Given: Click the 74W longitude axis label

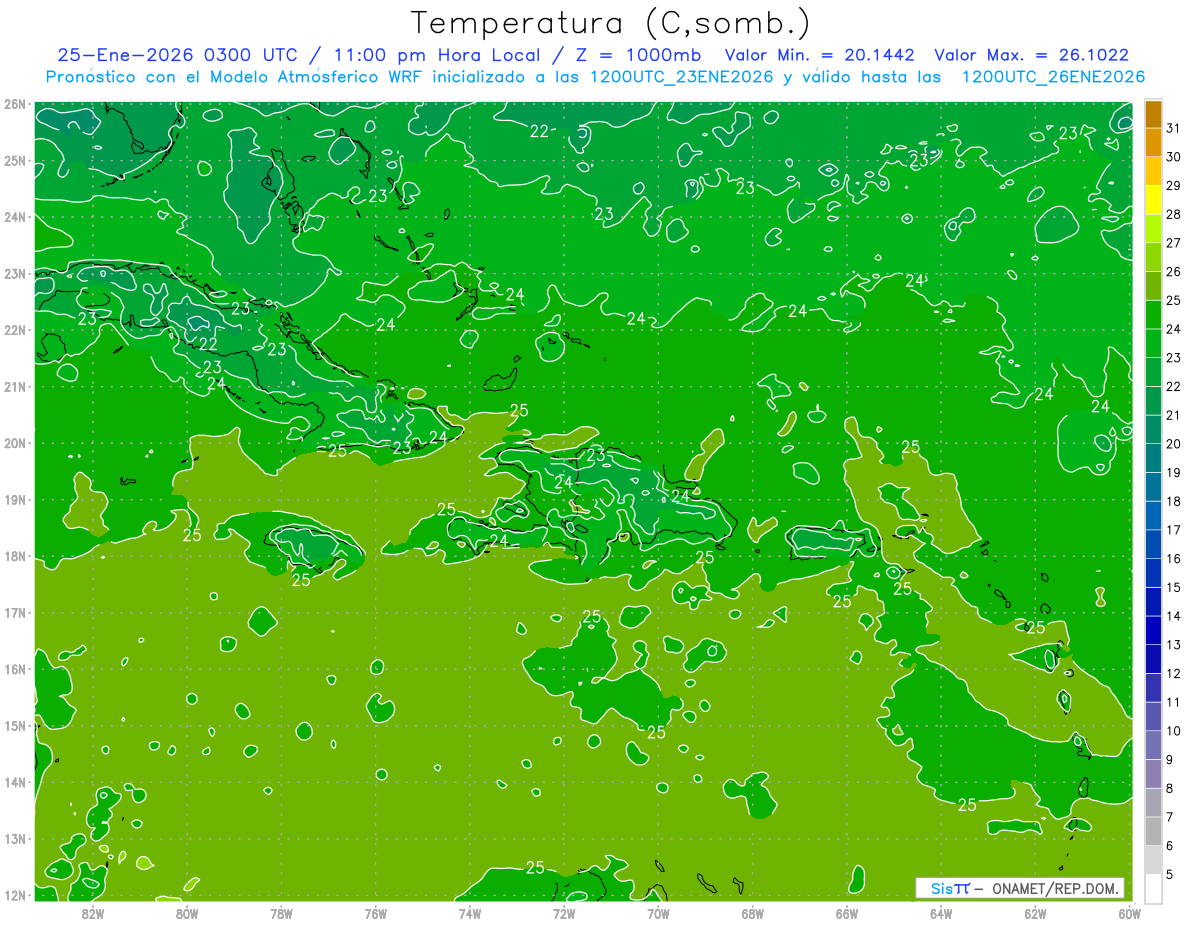Looking at the screenshot, I should tap(469, 914).
